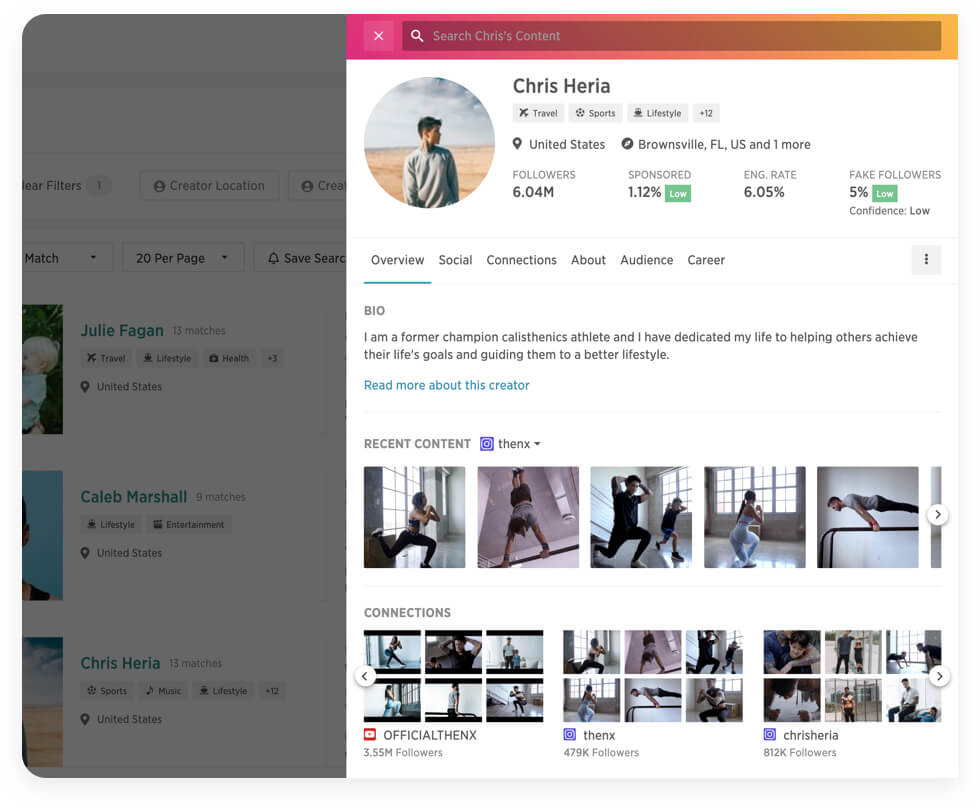Open Caleb Marshall's creator profile
The height and width of the screenshot is (808, 980).
click(134, 497)
